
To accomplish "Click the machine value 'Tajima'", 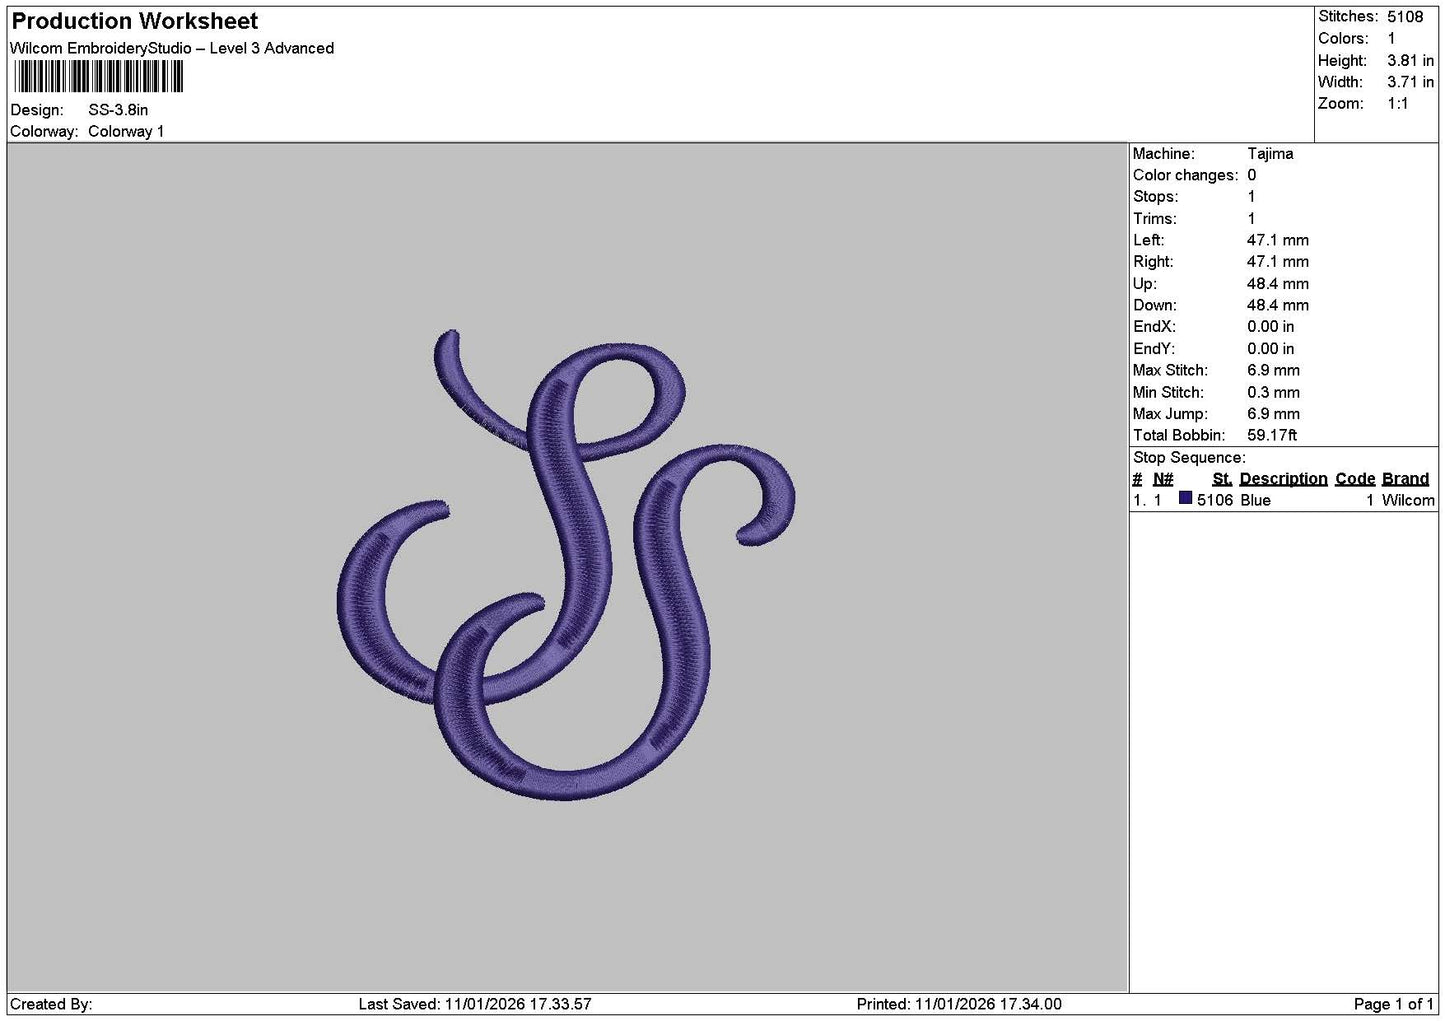I will [1270, 153].
